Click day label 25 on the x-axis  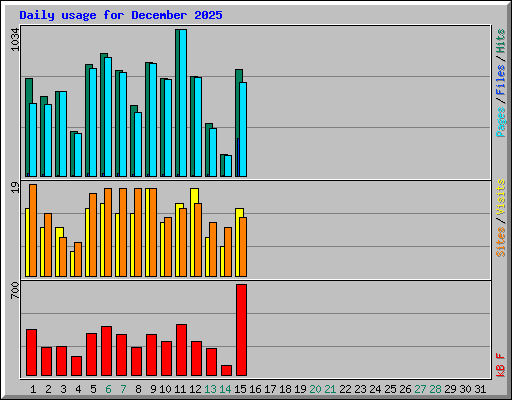(x=390, y=389)
